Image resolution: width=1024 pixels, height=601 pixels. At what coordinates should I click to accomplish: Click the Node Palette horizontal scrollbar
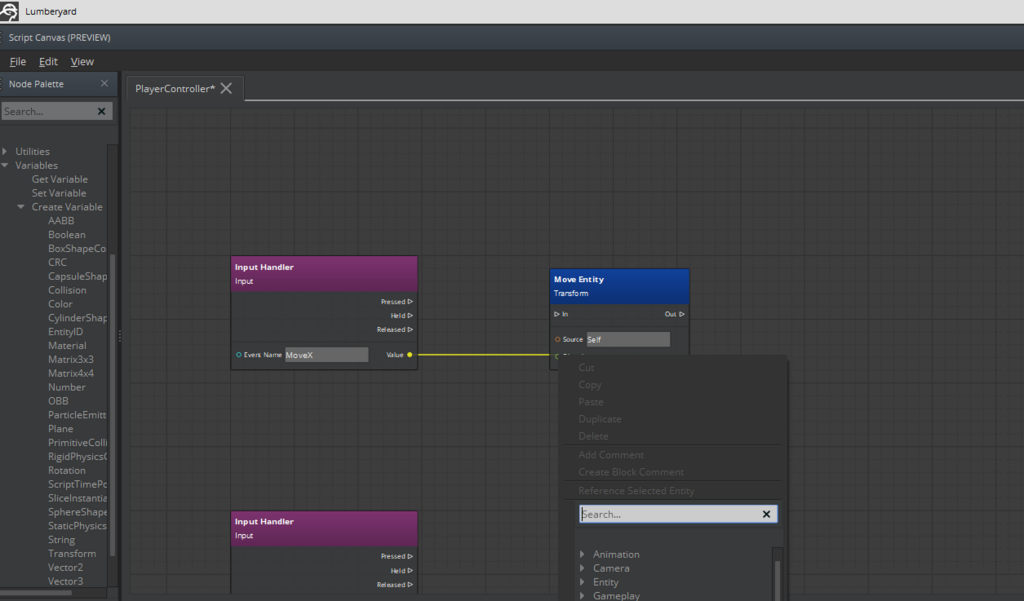coord(36,593)
